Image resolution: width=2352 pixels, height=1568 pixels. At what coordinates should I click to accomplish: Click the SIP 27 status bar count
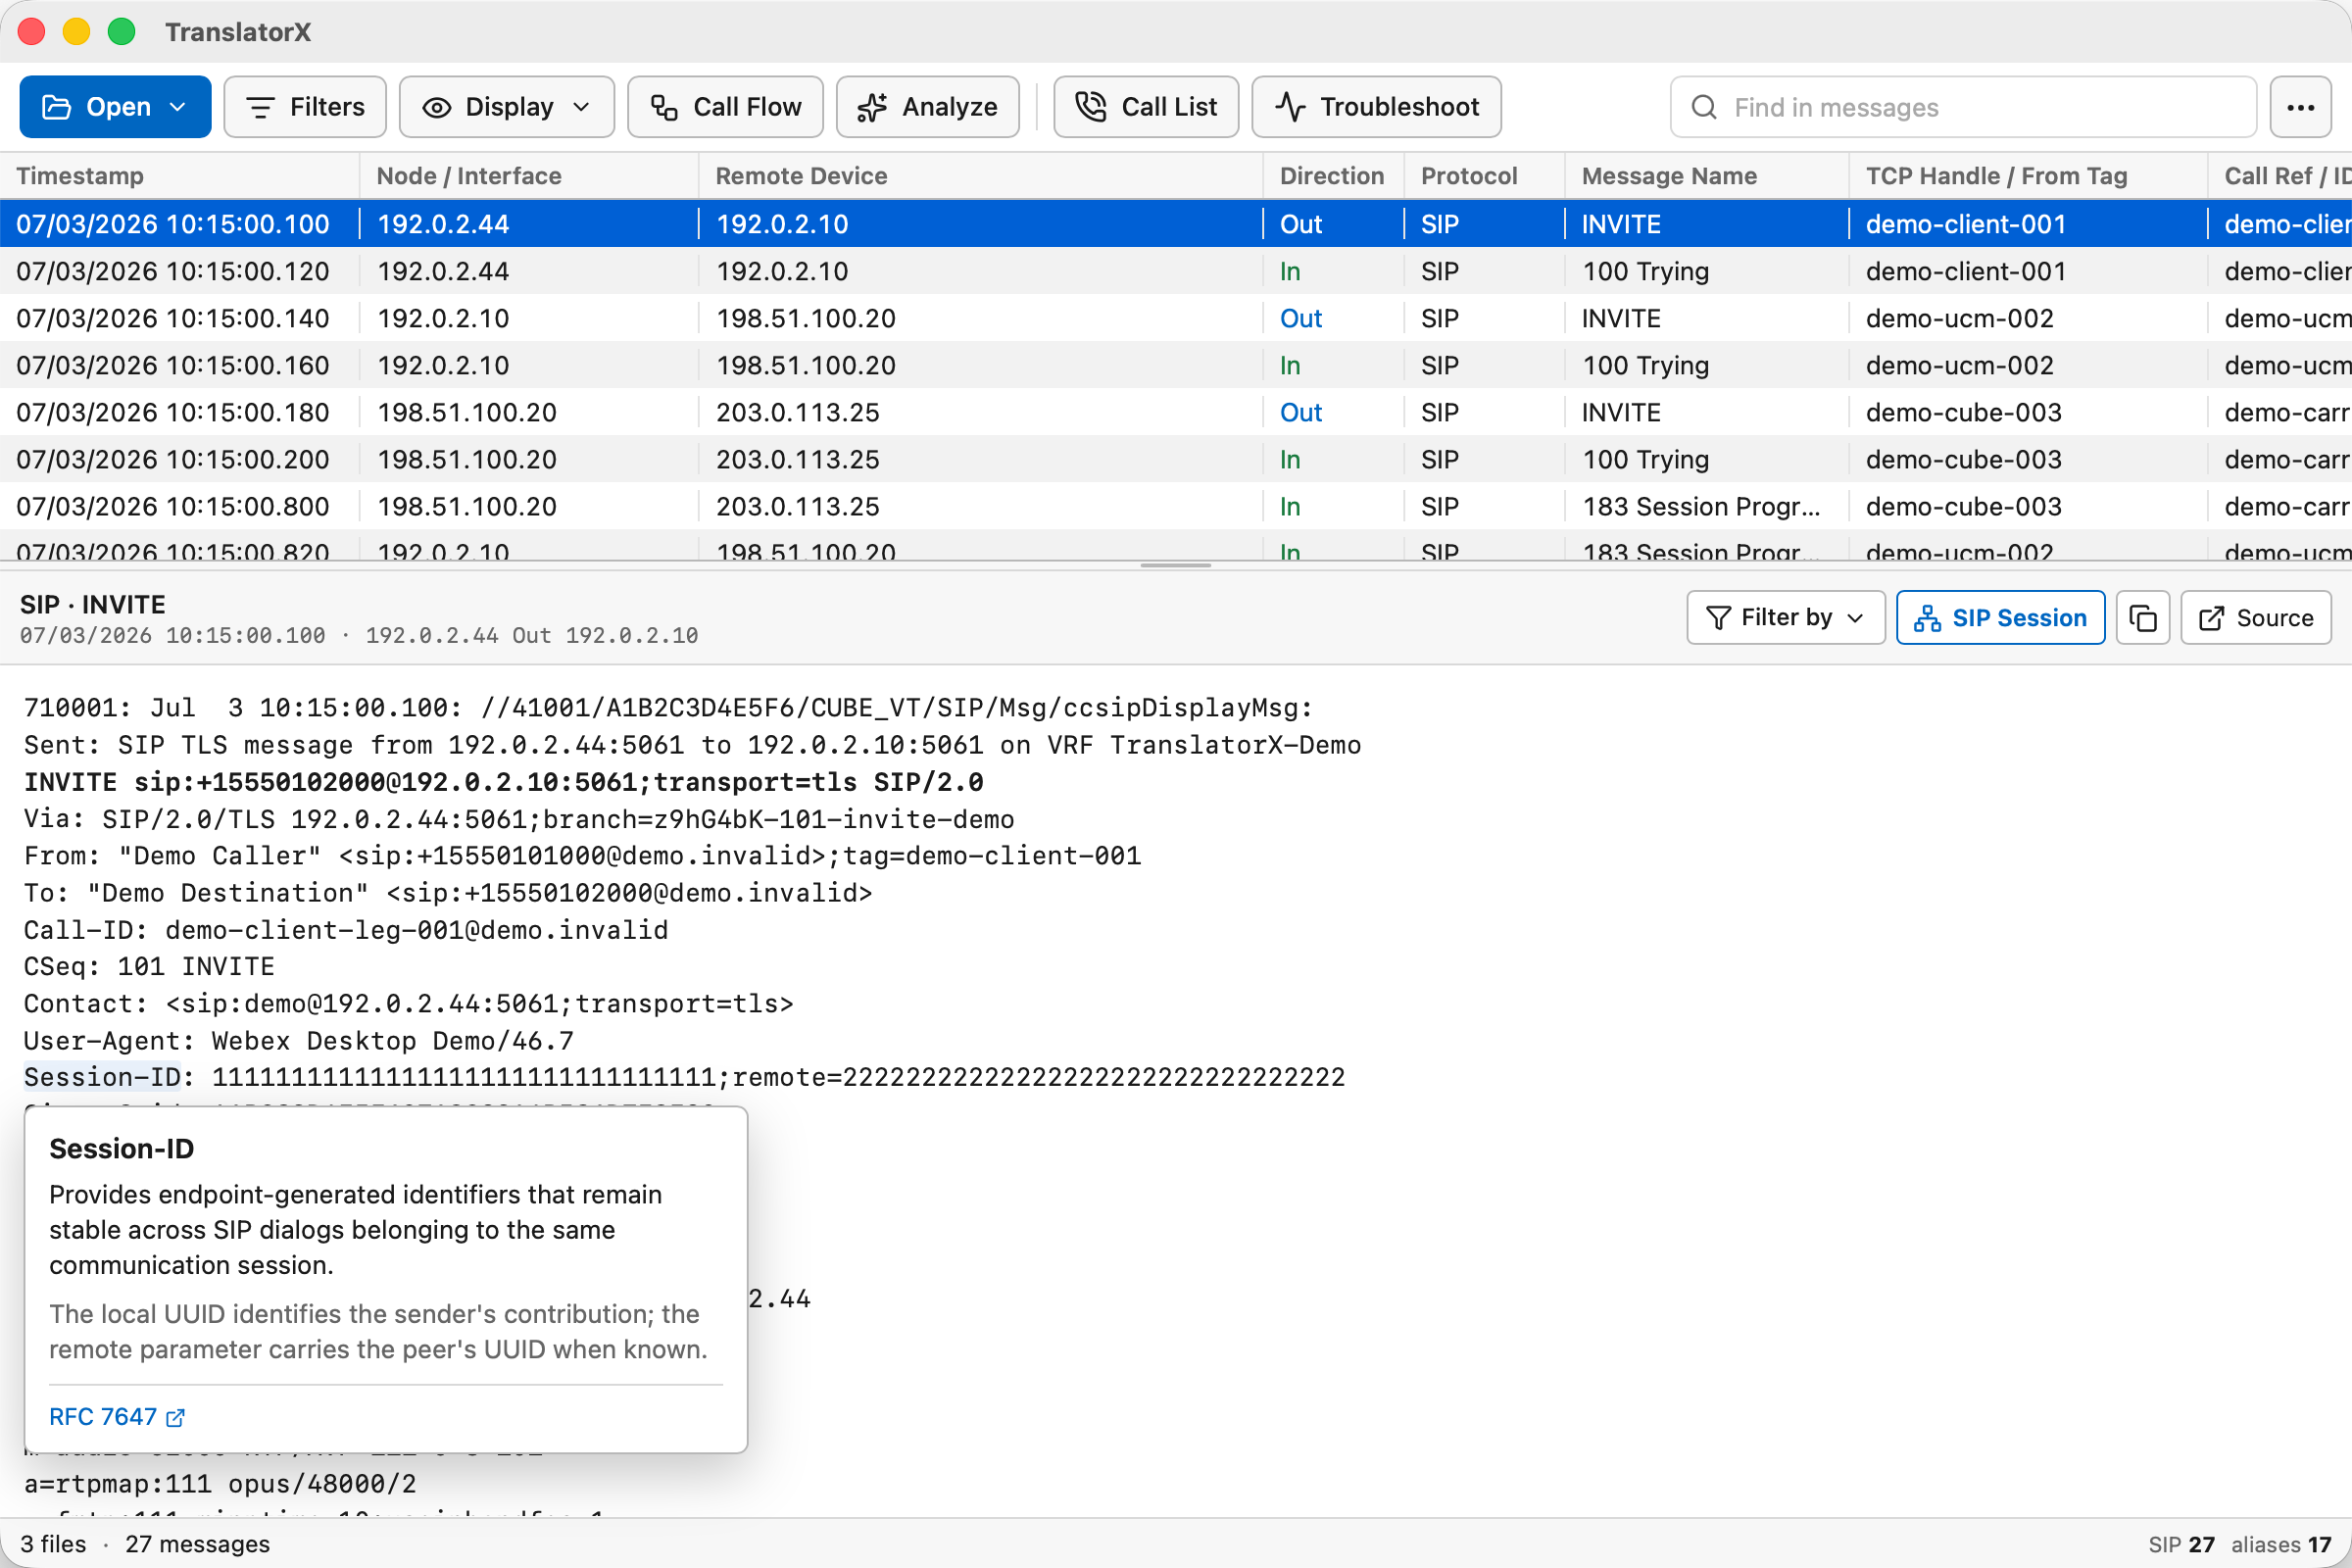[2181, 1544]
